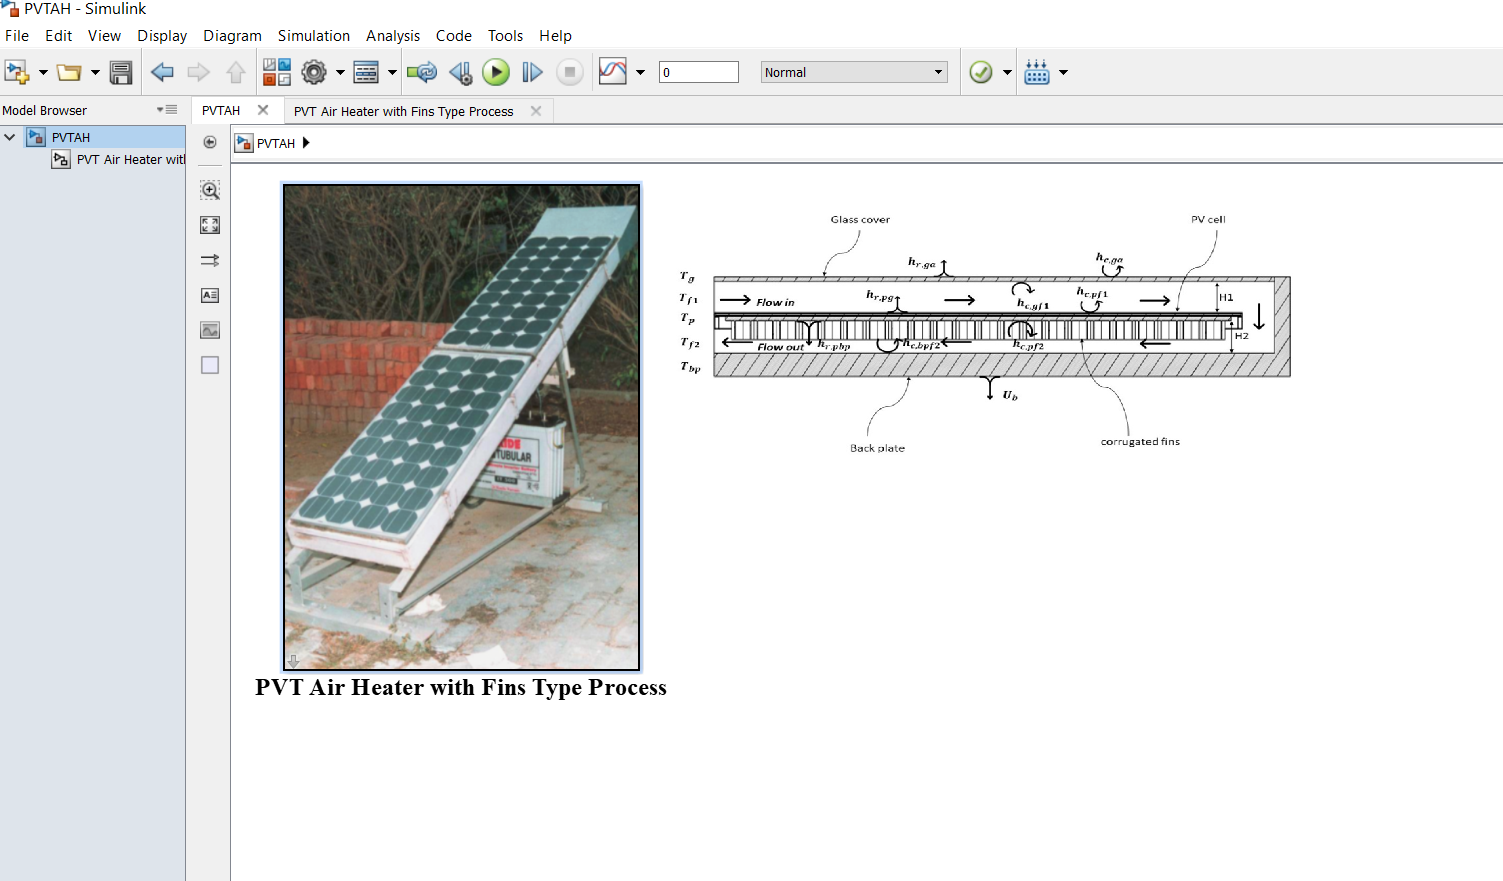Select PVT Air Heater in Model Browser
This screenshot has width=1503, height=881.
tap(128, 159)
